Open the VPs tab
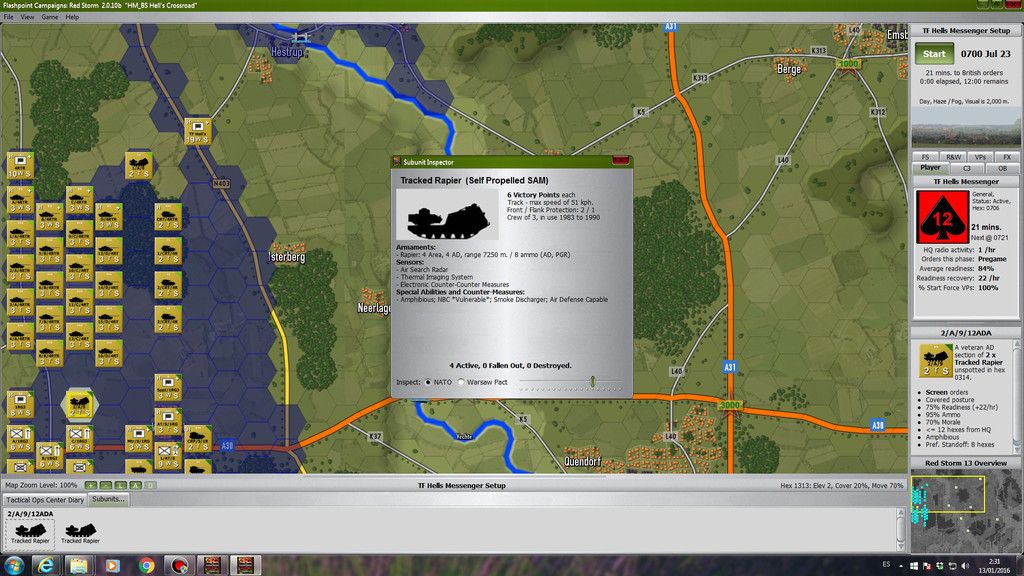1024x576 pixels. pyautogui.click(x=980, y=157)
